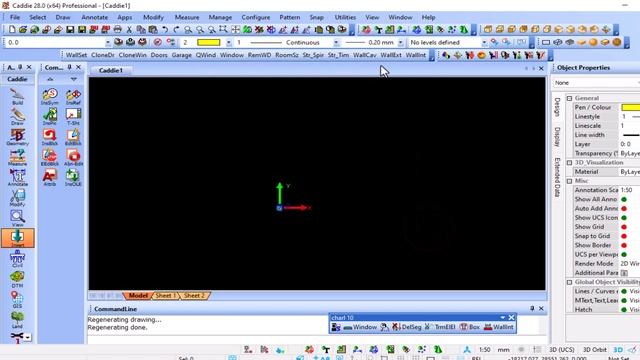The image size is (640, 360).
Task: Open the View tools in Caddie panel
Action: [17, 218]
